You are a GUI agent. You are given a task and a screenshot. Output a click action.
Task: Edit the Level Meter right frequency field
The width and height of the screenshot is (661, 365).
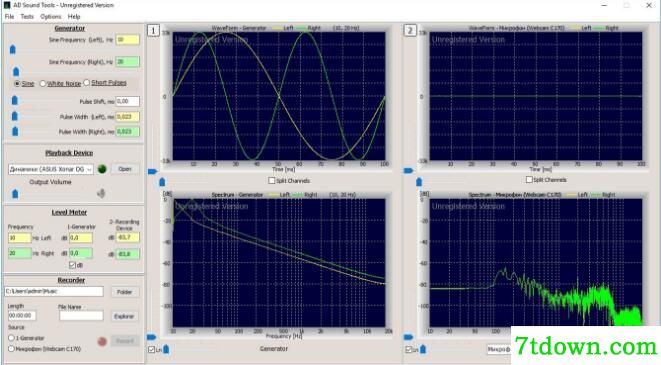pyautogui.click(x=19, y=253)
